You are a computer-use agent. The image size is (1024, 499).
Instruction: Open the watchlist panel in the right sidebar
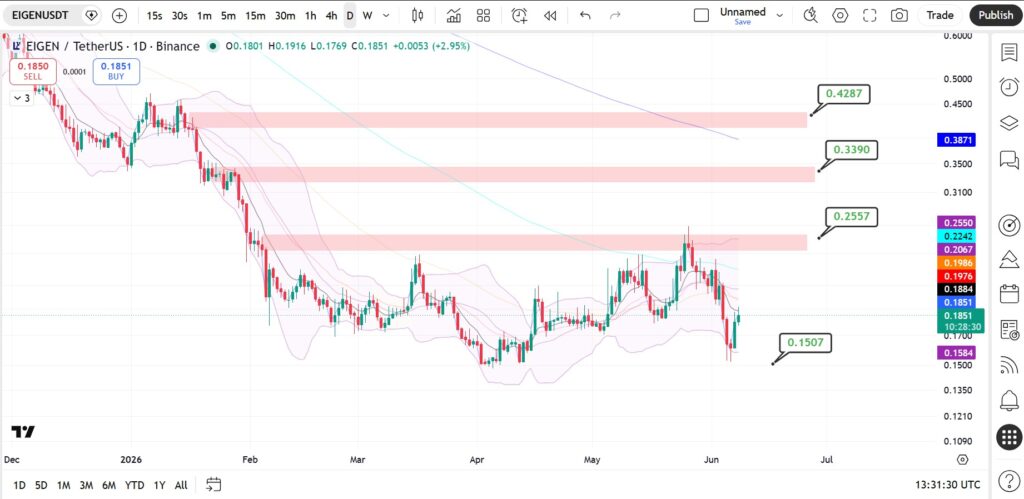click(x=1009, y=52)
